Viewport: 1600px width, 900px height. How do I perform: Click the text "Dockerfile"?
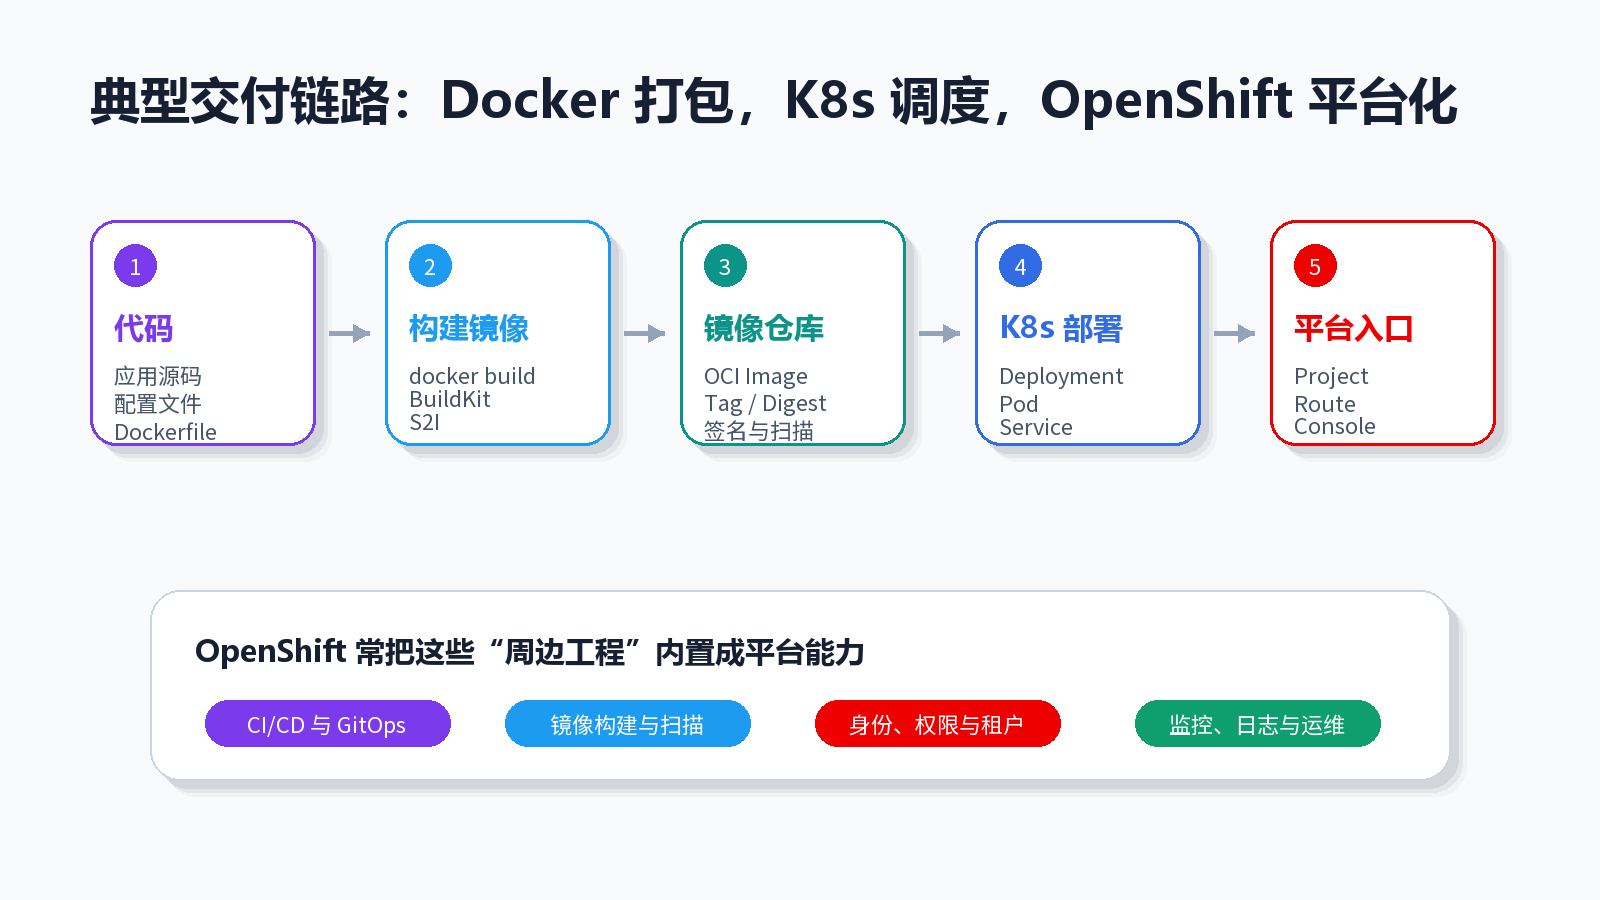point(165,432)
